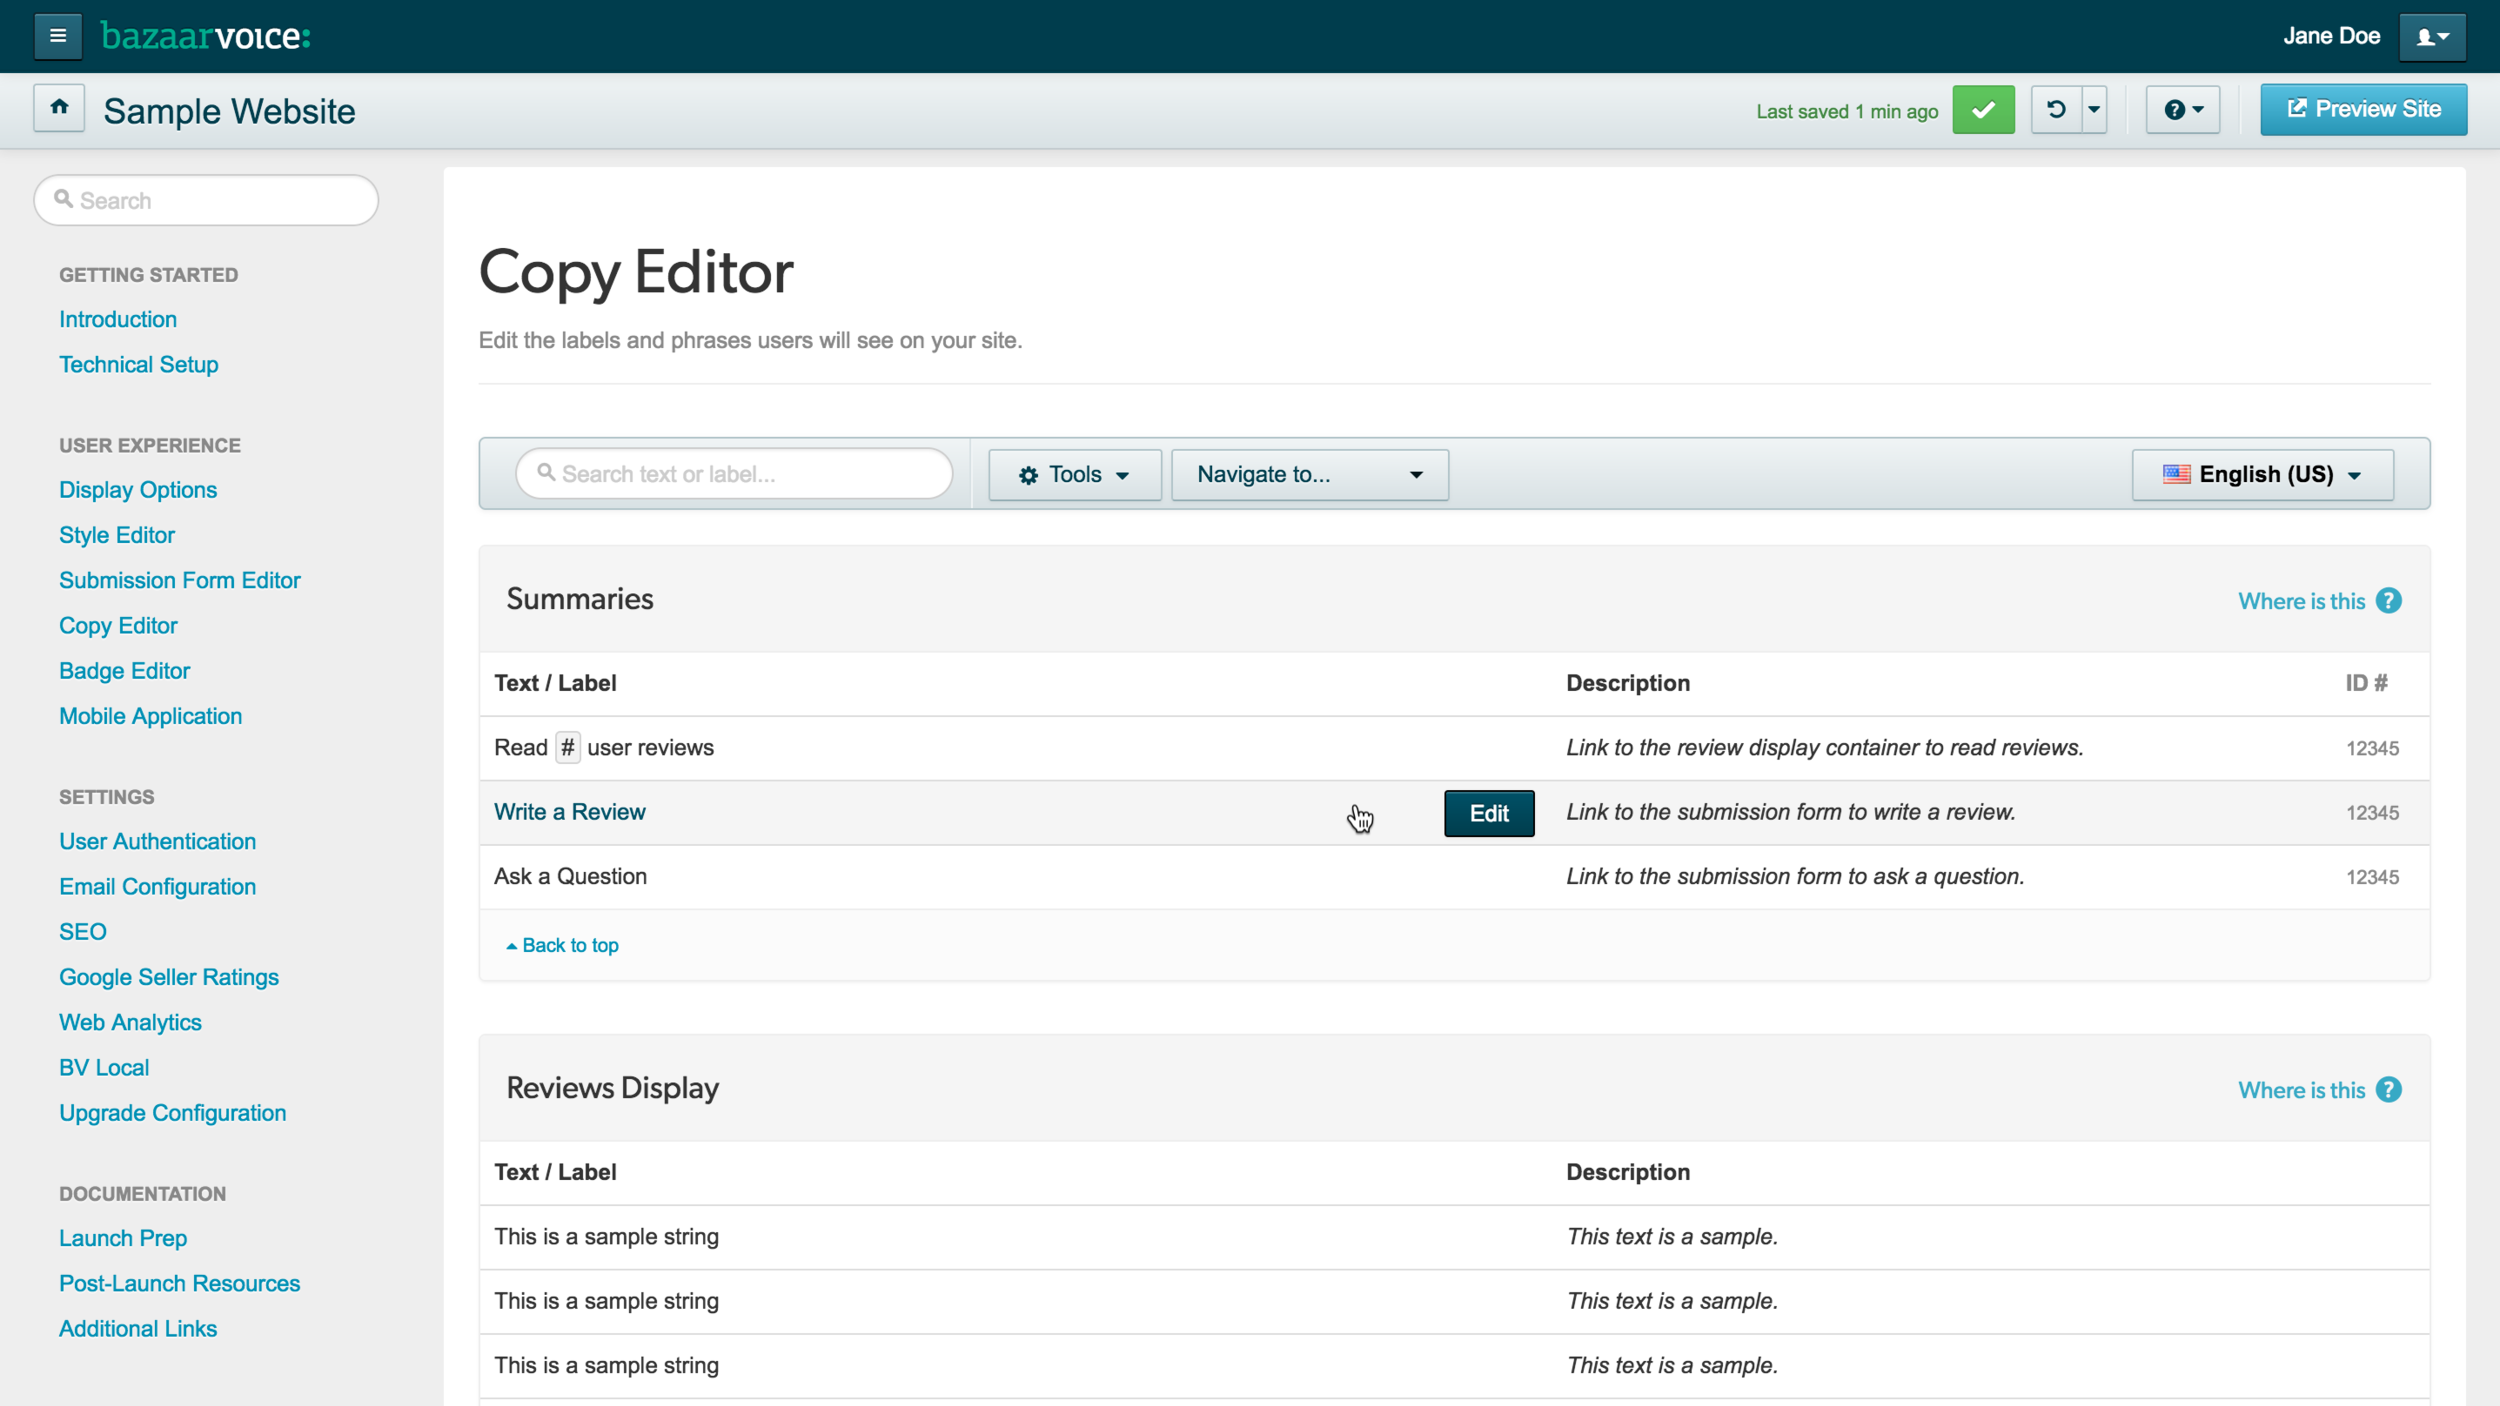The width and height of the screenshot is (2500, 1406).
Task: Open Submission Form Editor in the sidebar
Action: point(180,580)
